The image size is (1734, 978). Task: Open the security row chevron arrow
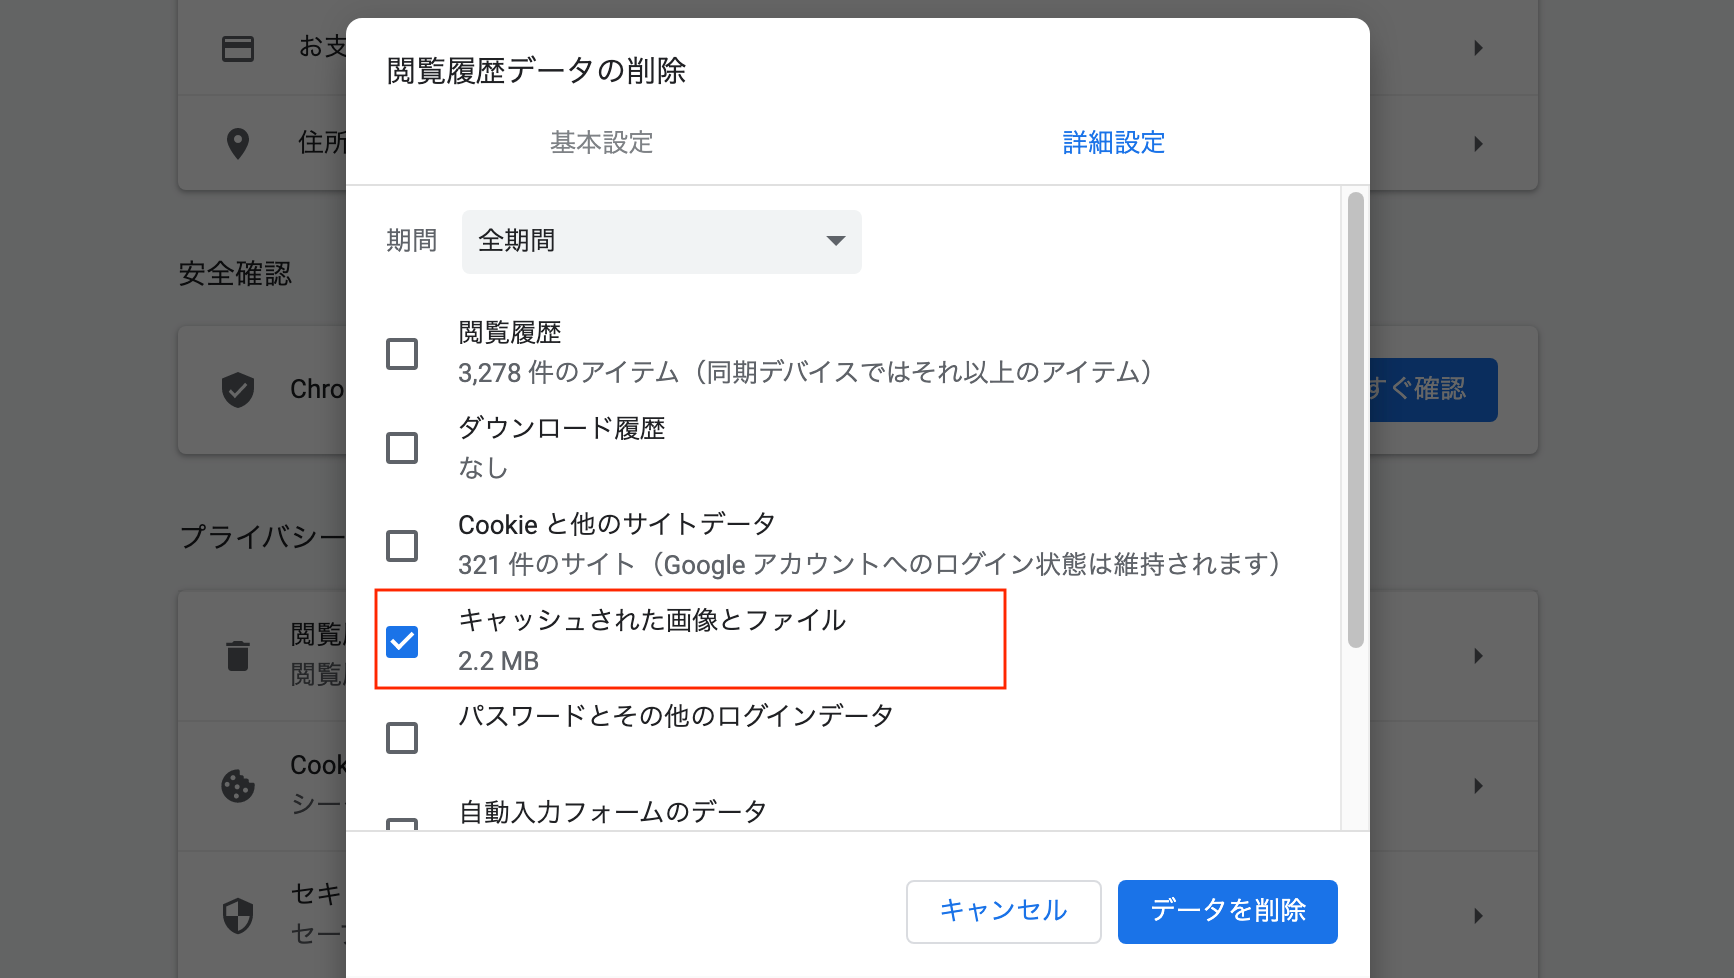1478,915
